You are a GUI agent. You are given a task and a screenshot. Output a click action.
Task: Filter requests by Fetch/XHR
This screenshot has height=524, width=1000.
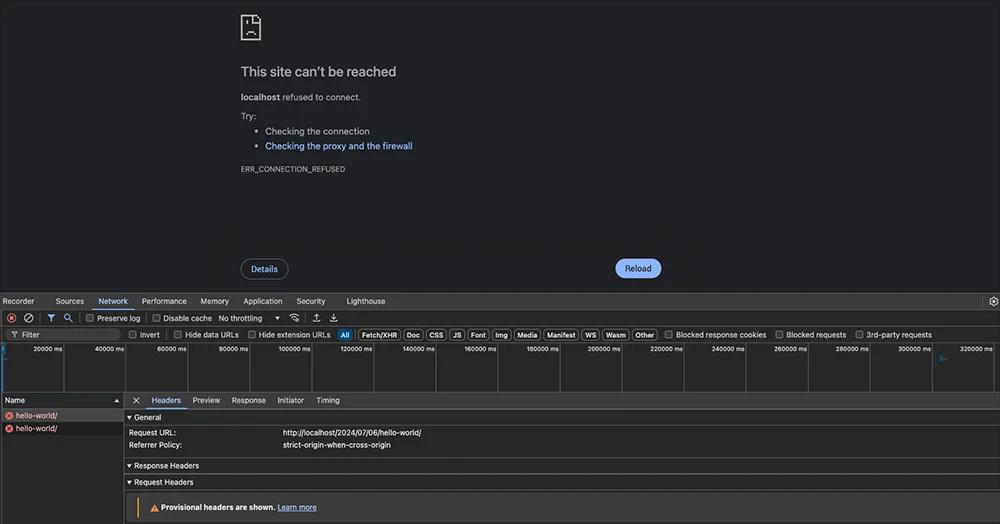(x=379, y=335)
